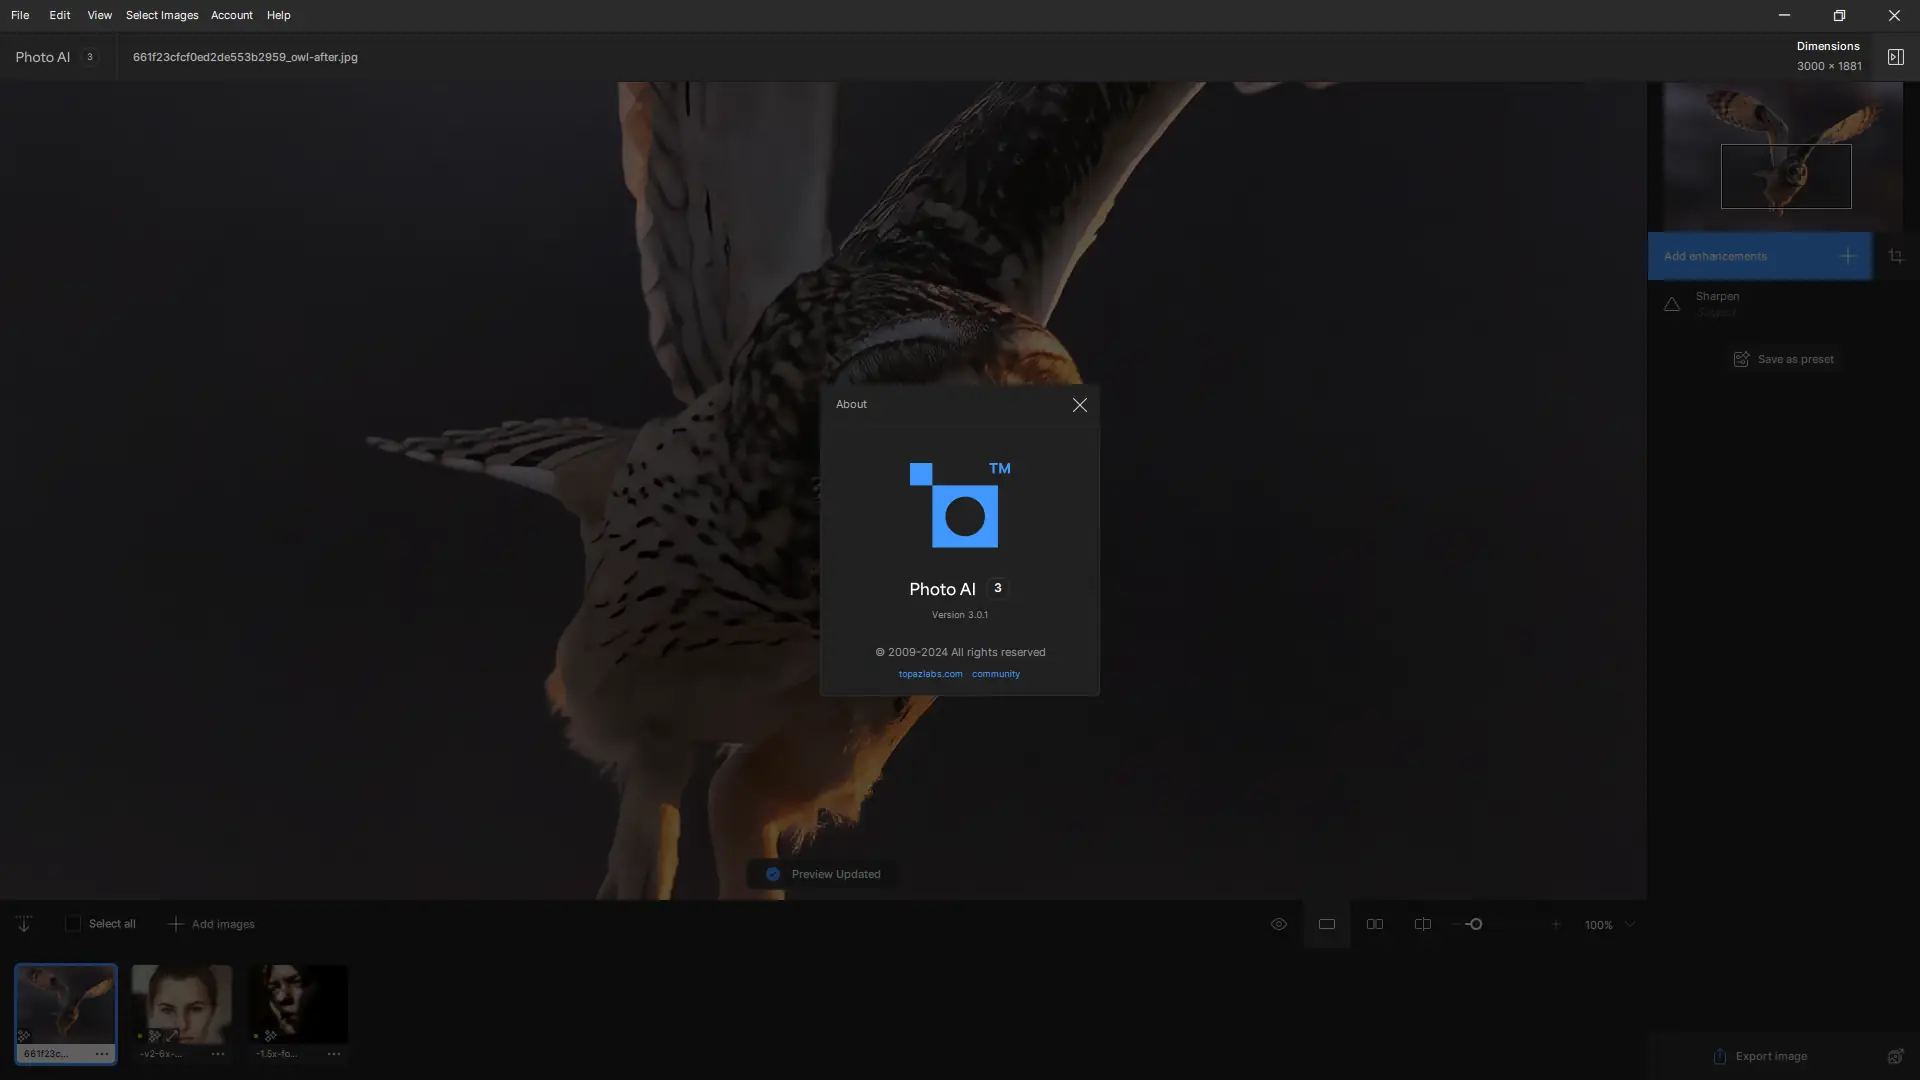This screenshot has width=1920, height=1080.
Task: Click the Save as preset button
Action: pos(1784,359)
